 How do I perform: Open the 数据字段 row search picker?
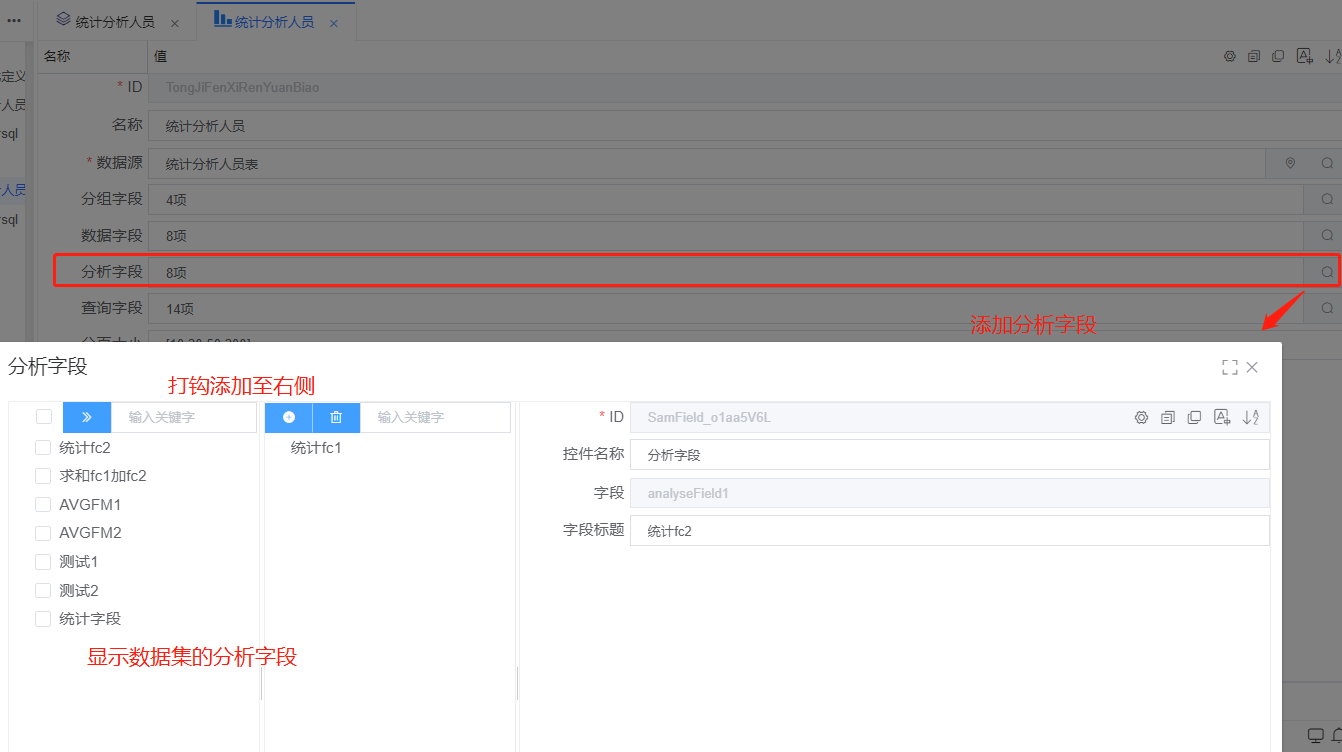1327,236
